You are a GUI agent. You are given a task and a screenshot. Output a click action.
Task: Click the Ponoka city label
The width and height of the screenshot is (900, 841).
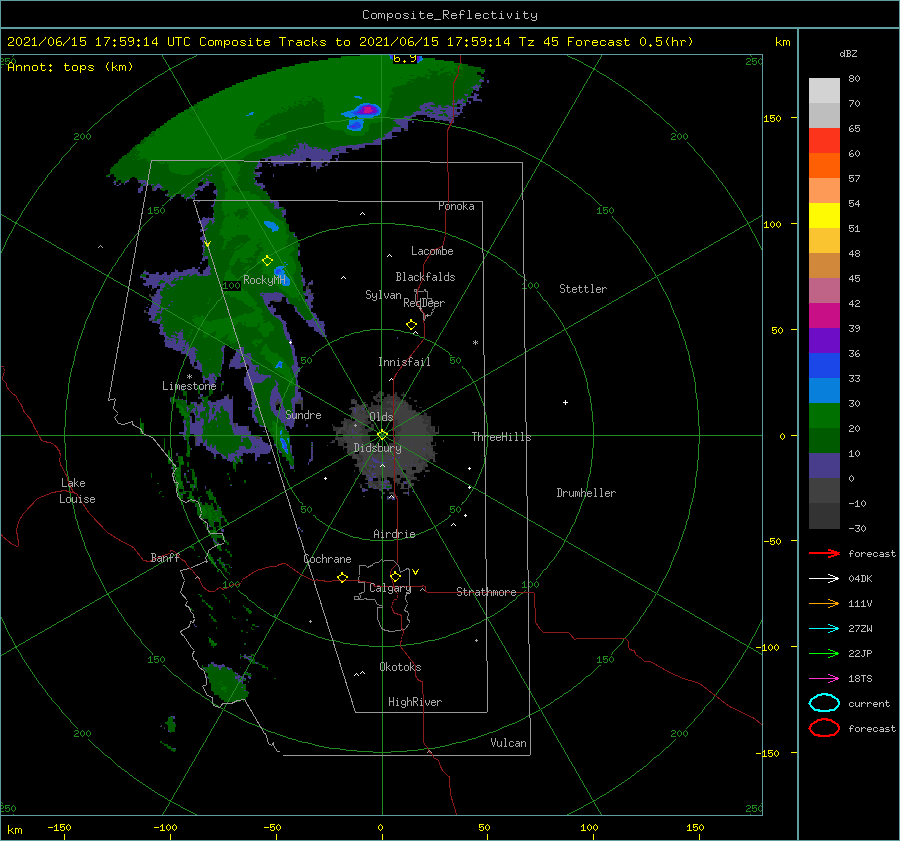[456, 206]
